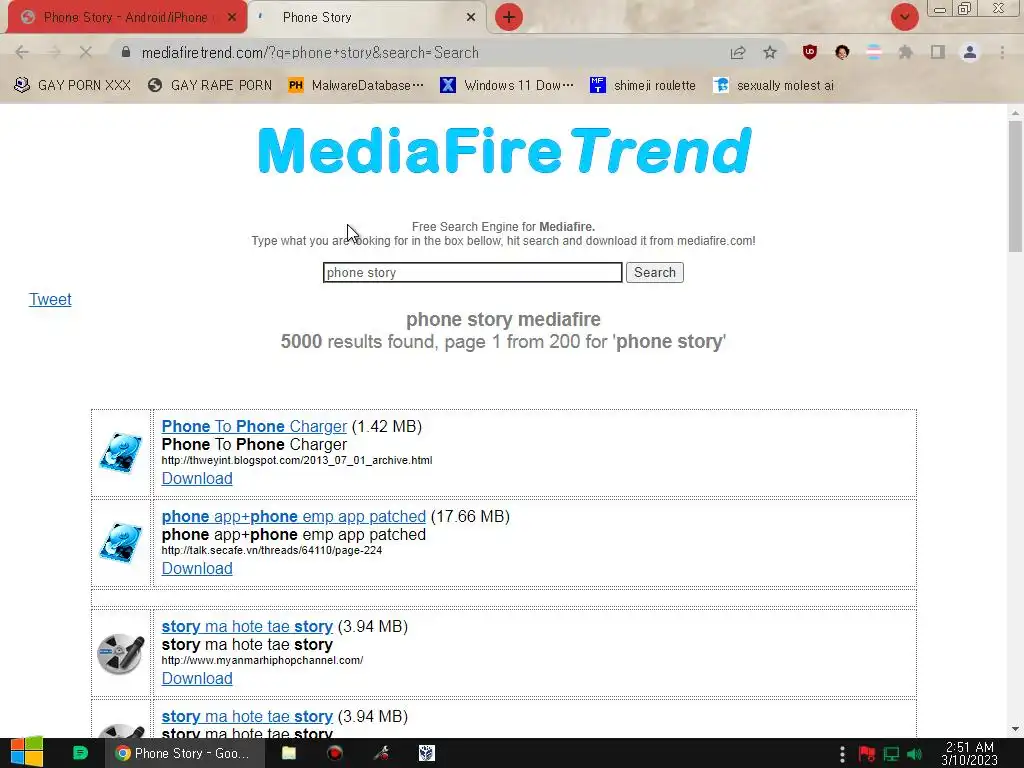Show hidden tray icons overflow
This screenshot has width=1024, height=768.
pos(842,754)
